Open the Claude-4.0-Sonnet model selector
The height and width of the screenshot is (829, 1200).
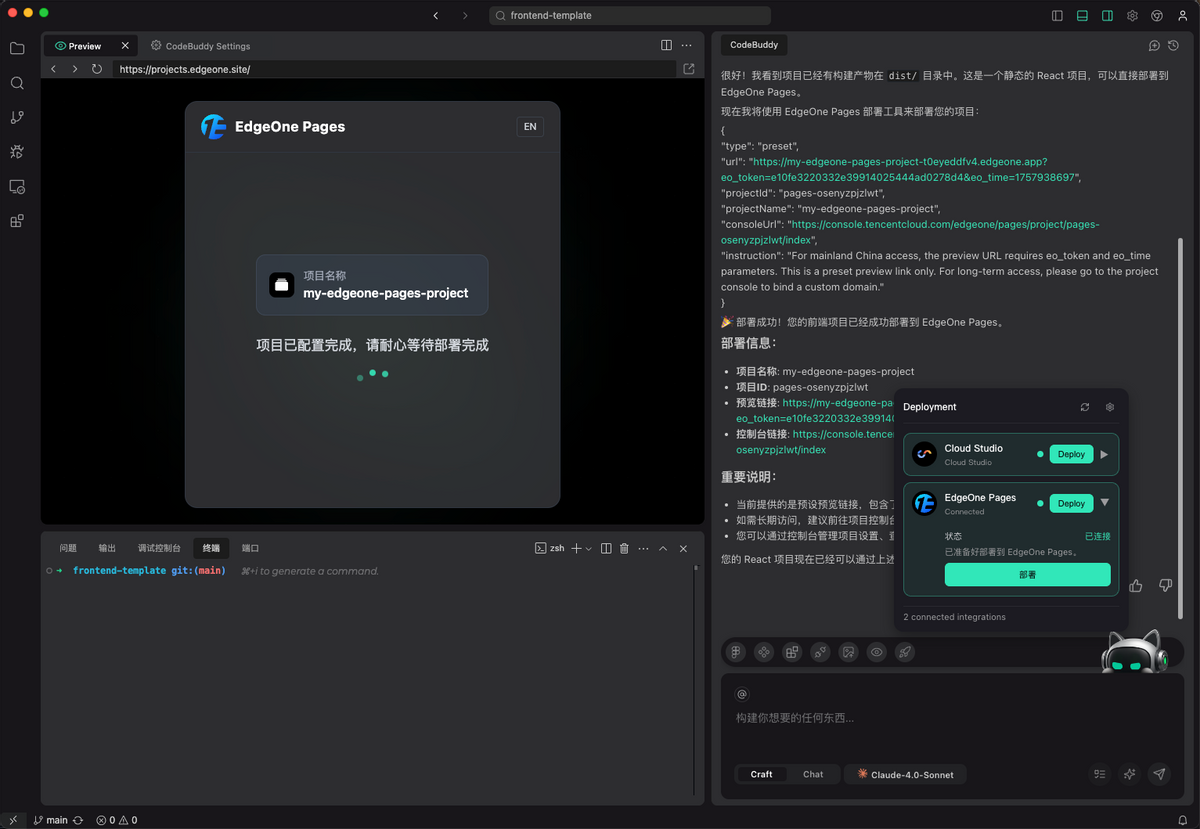[x=905, y=773]
